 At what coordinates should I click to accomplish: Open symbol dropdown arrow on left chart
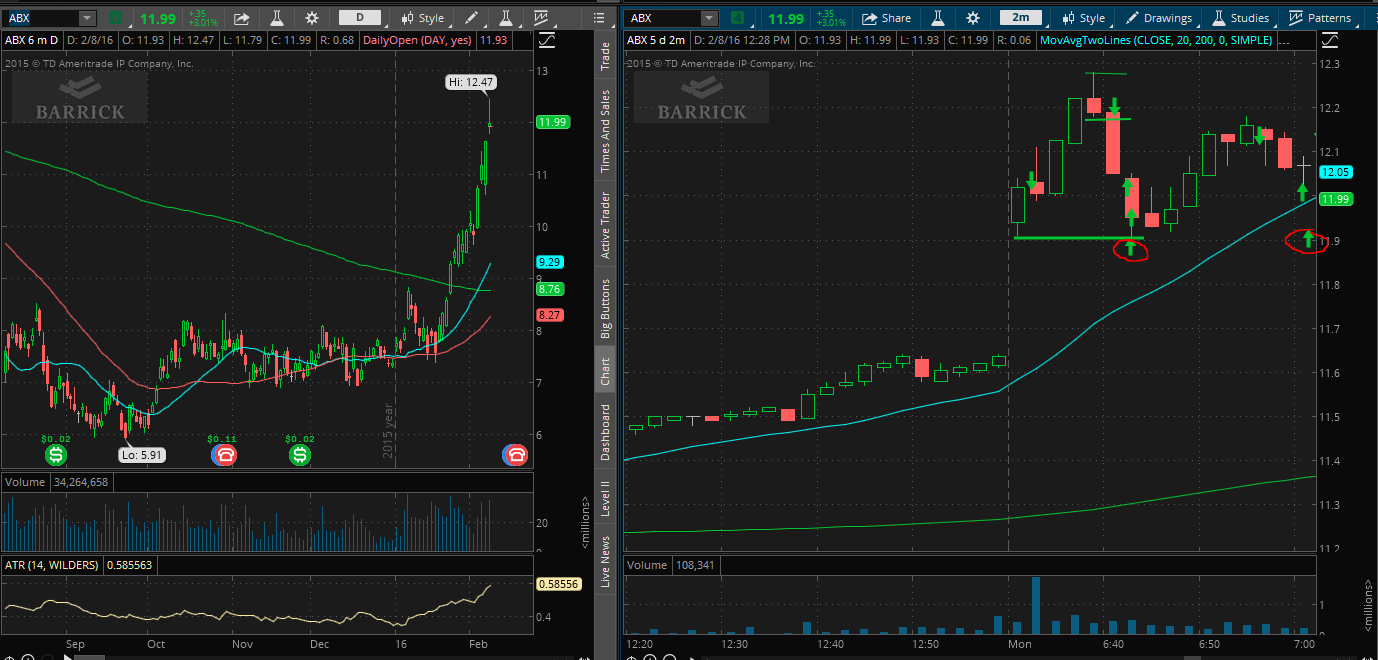[86, 18]
